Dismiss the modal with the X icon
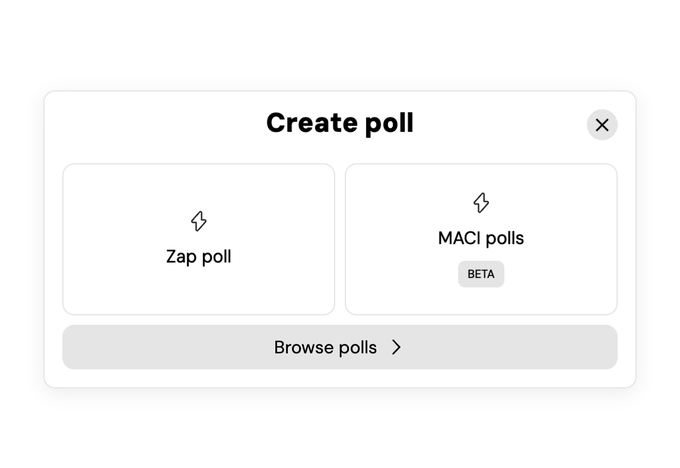 click(x=602, y=125)
